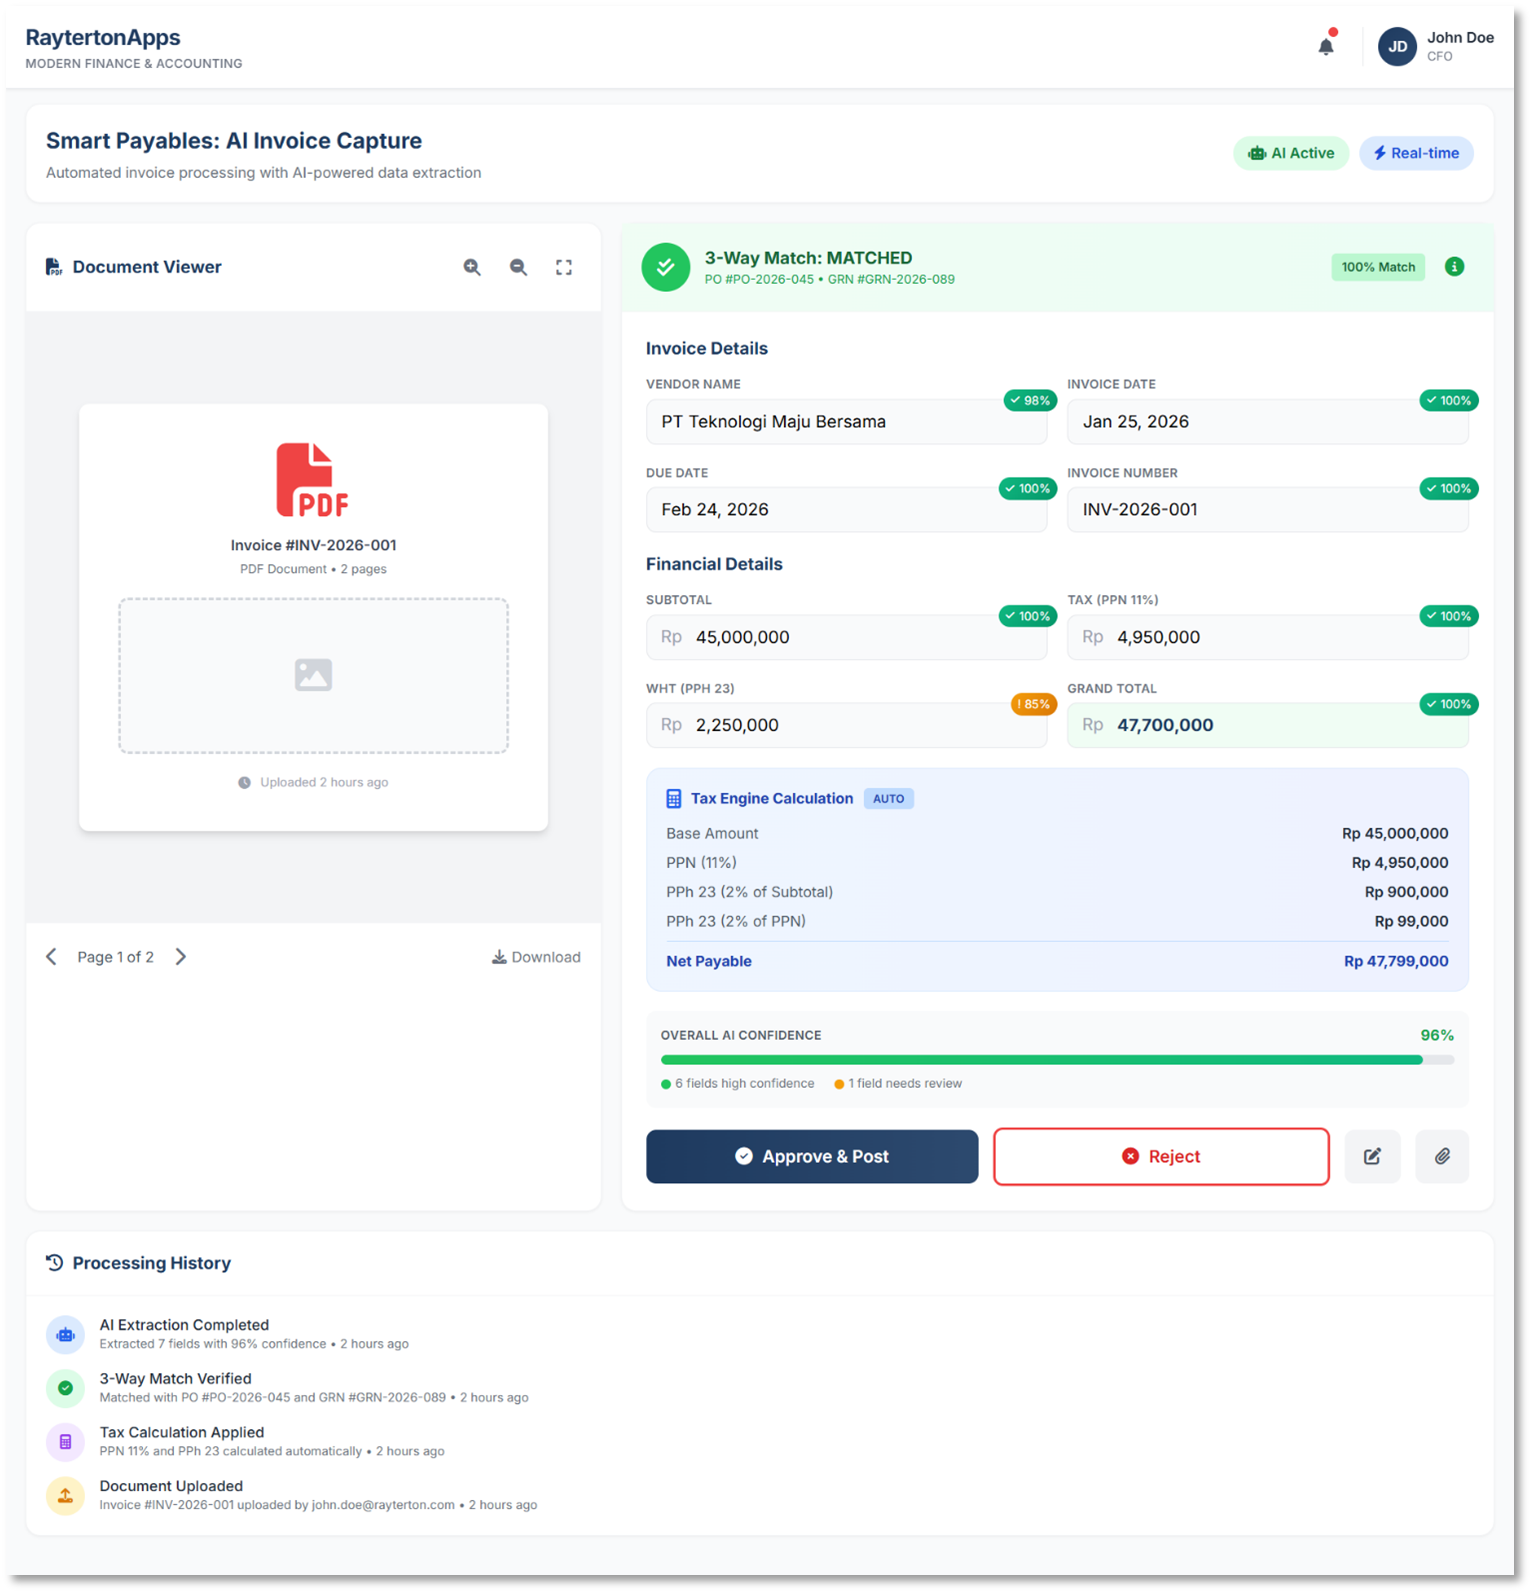Click the John Doe user name

click(x=1460, y=38)
